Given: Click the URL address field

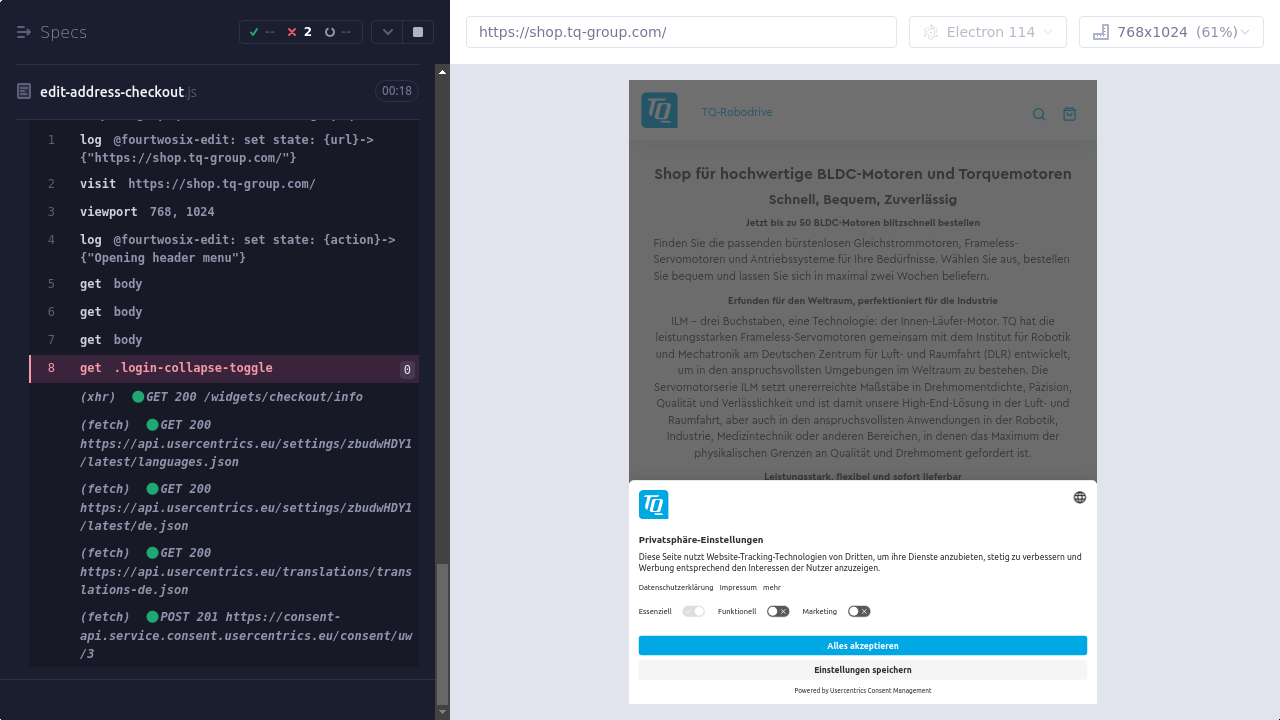Looking at the screenshot, I should [x=681, y=32].
